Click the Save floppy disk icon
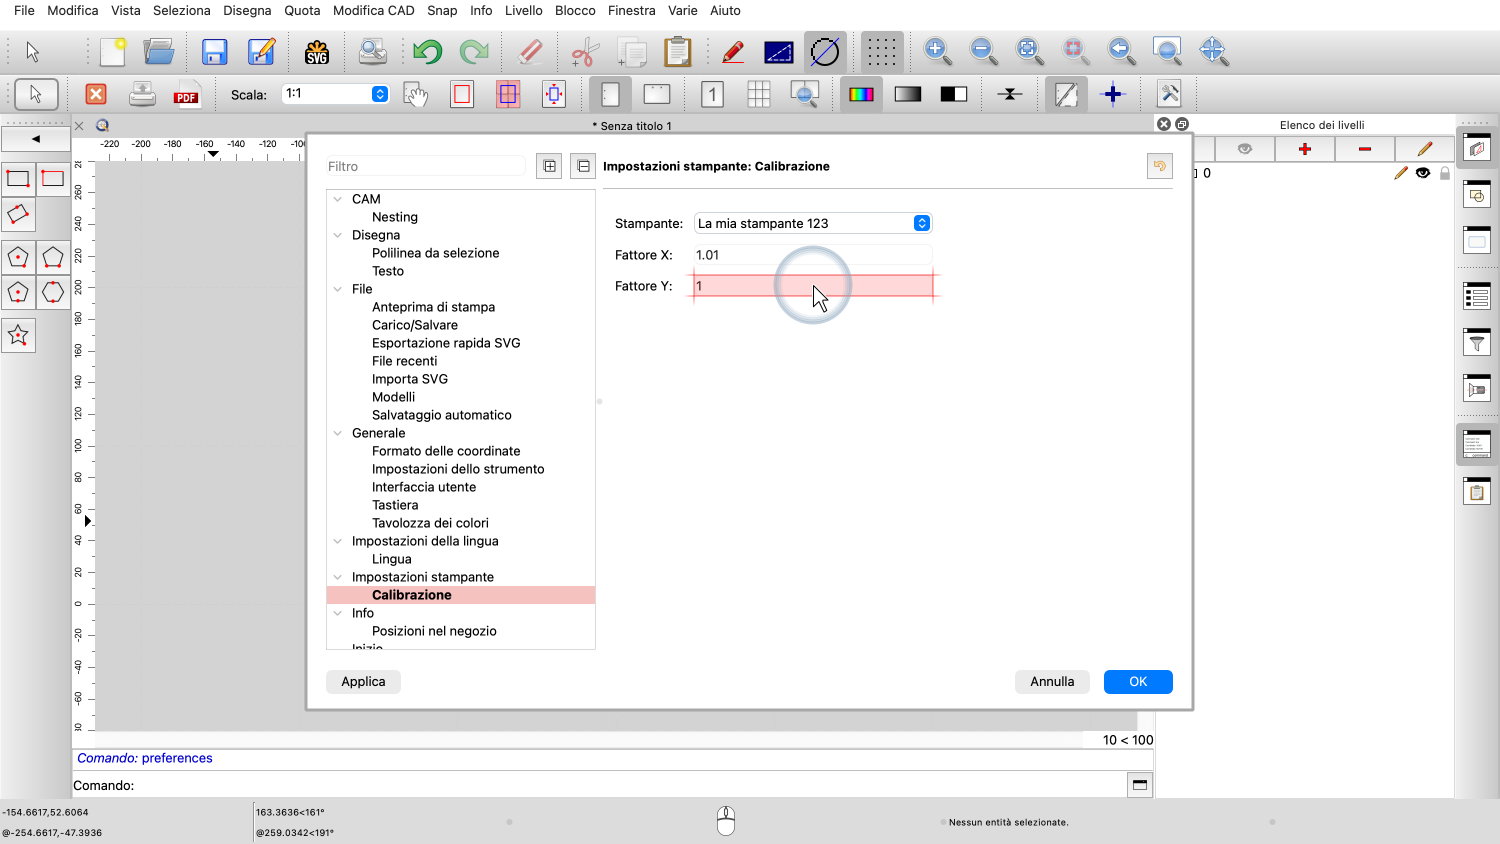This screenshot has width=1500, height=844. (214, 52)
